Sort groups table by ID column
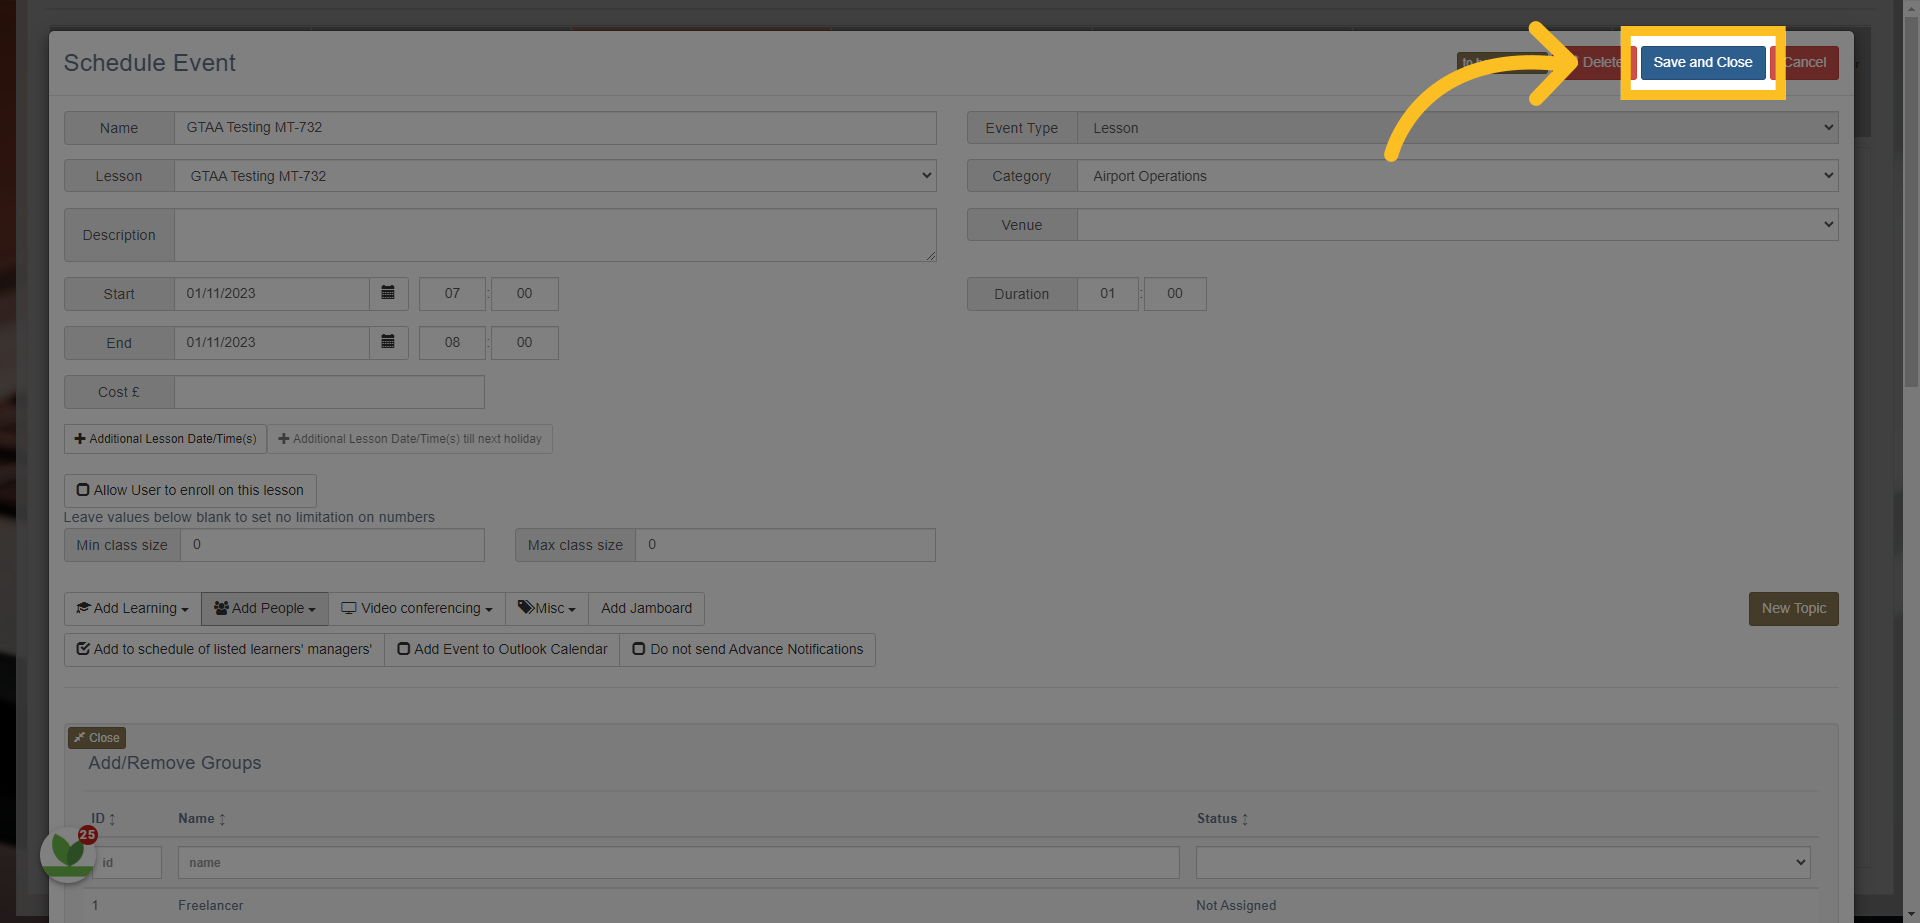 (104, 819)
